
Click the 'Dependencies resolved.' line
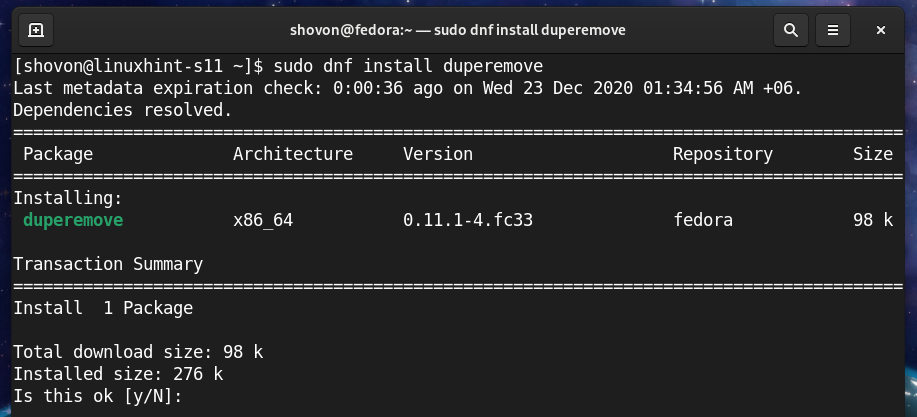122,110
